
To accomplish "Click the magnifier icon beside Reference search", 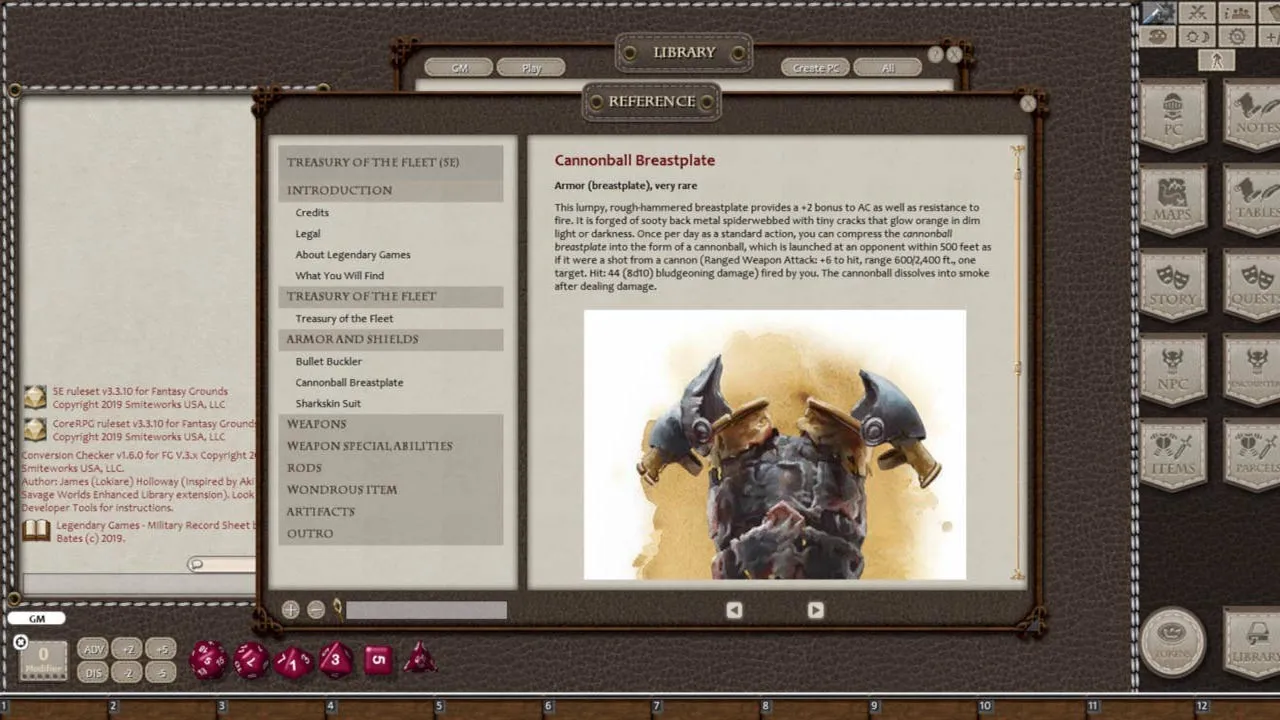I will (338, 608).
